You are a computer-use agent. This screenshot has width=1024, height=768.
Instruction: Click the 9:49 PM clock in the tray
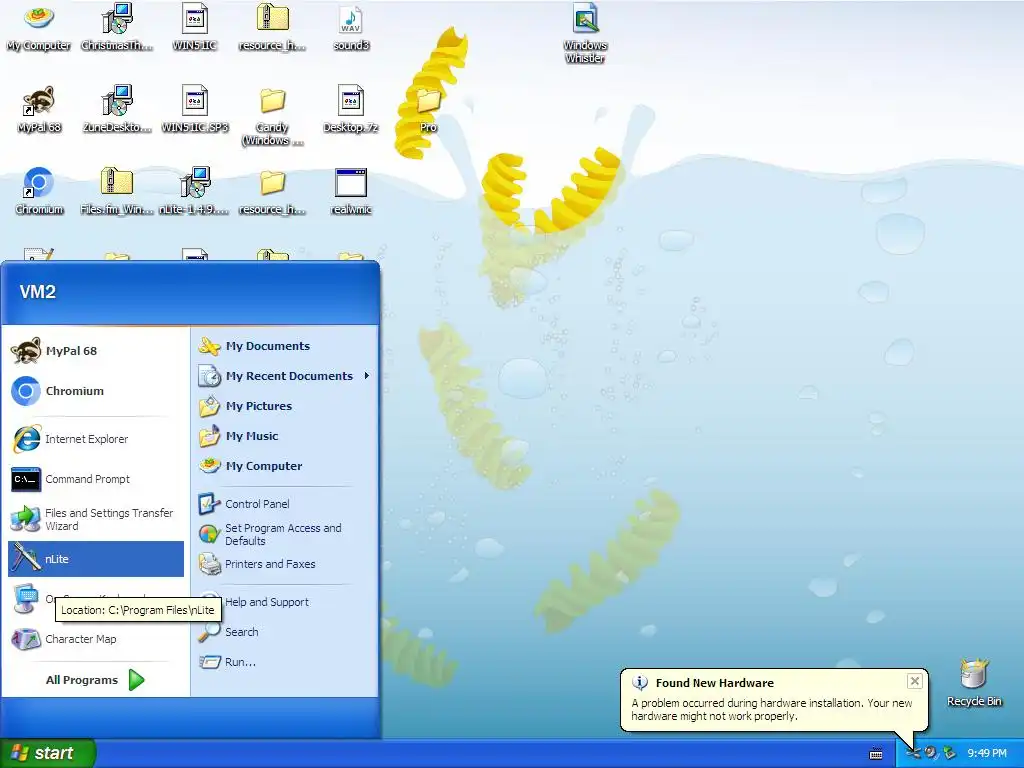[987, 753]
